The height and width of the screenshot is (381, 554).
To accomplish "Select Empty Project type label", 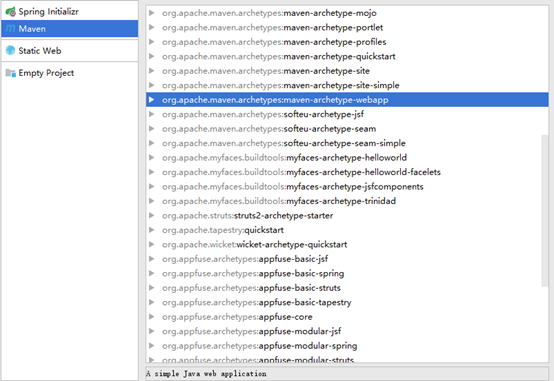I will point(46,73).
